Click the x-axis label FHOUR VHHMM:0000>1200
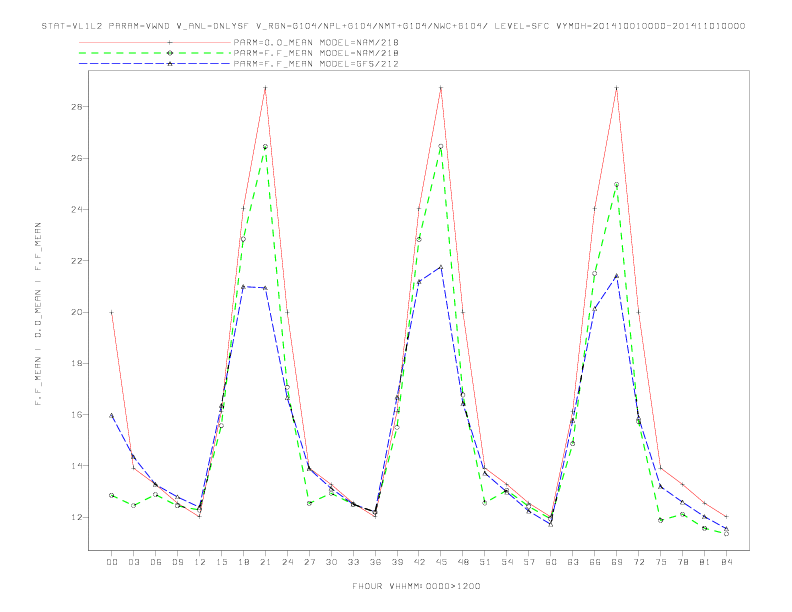The image size is (792, 612). [x=416, y=586]
